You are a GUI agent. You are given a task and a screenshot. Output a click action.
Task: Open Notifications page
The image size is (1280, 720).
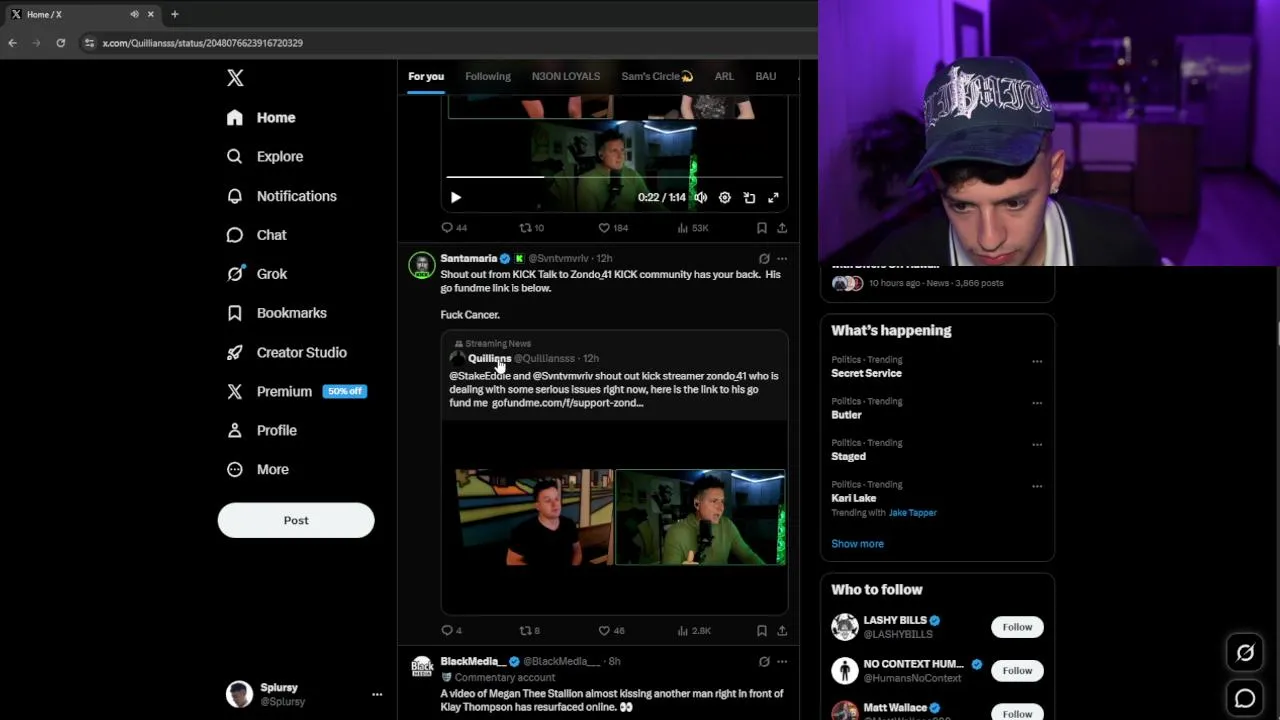(x=282, y=196)
